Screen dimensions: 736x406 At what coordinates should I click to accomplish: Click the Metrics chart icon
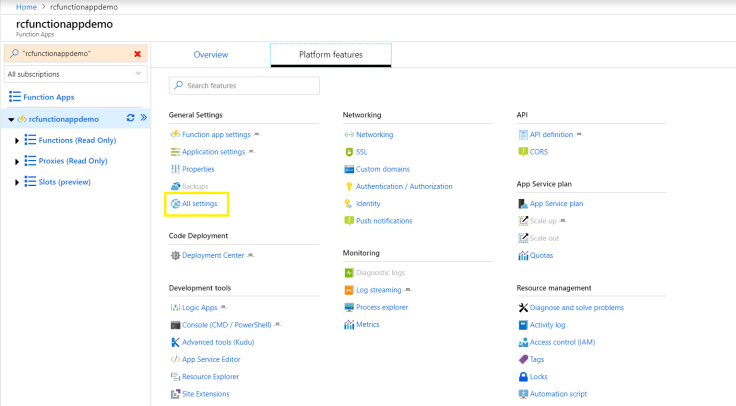tap(349, 325)
